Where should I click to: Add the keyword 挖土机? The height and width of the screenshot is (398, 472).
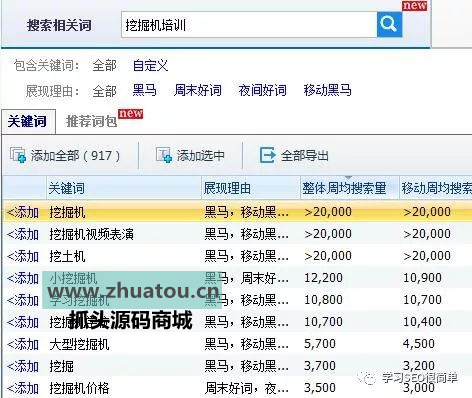(23, 256)
